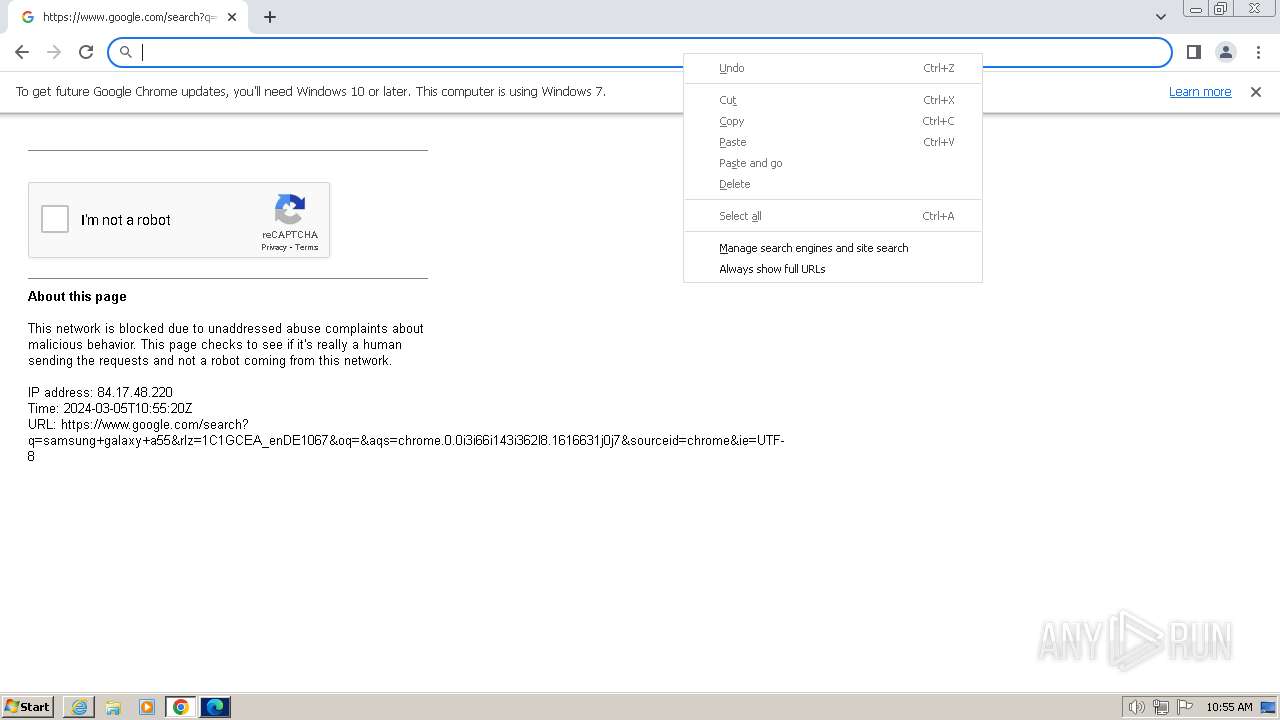This screenshot has height=720, width=1280.
Task: Open the side panel icon
Action: point(1193,52)
